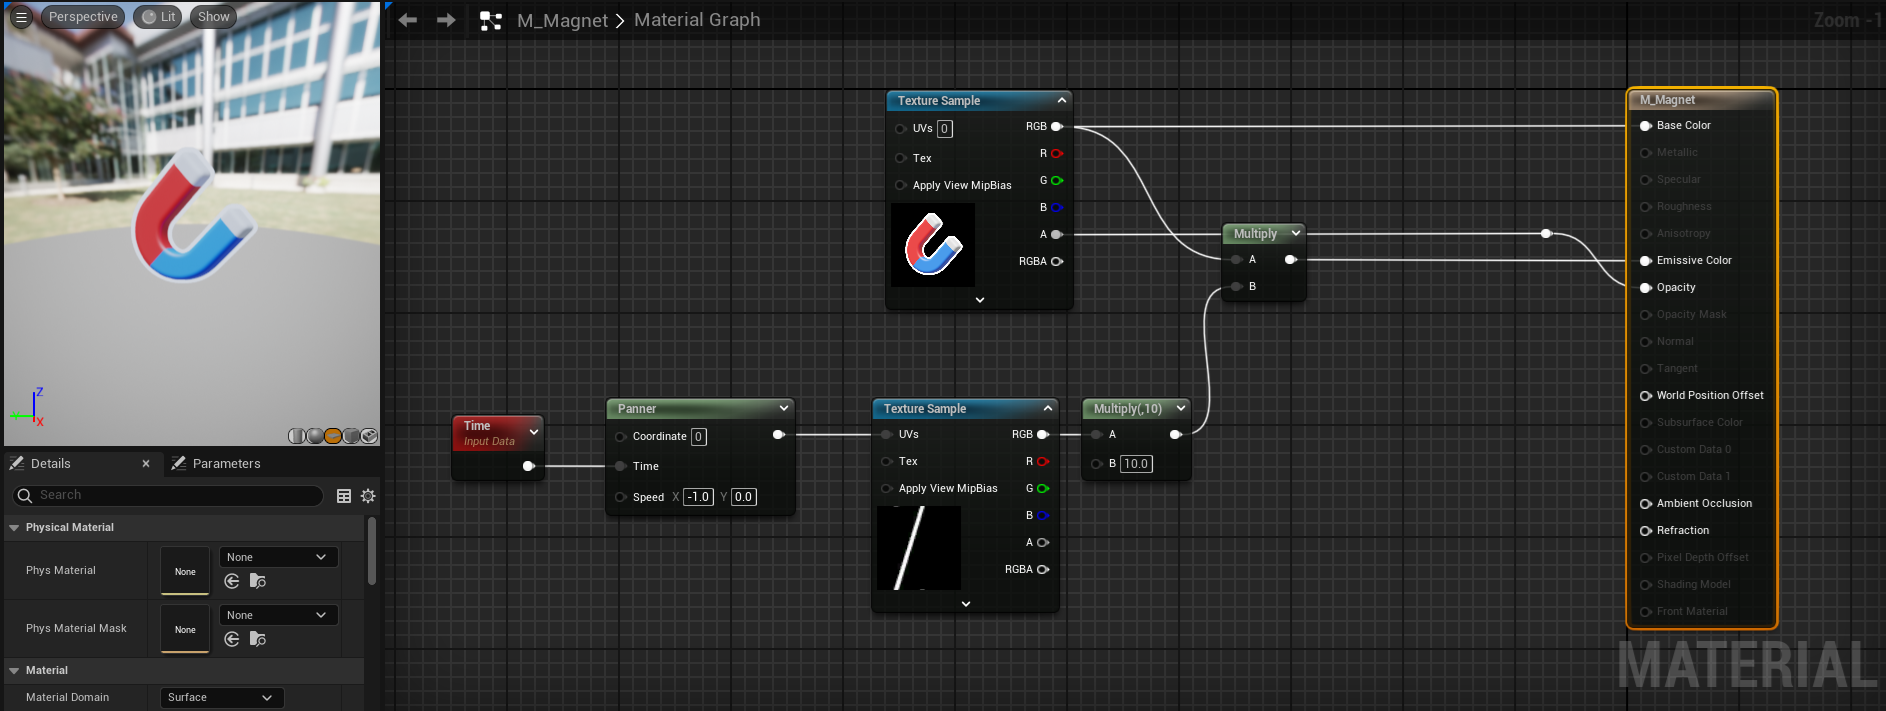
Task: Click the Opacity input pin on M_Magnet
Action: pos(1645,288)
